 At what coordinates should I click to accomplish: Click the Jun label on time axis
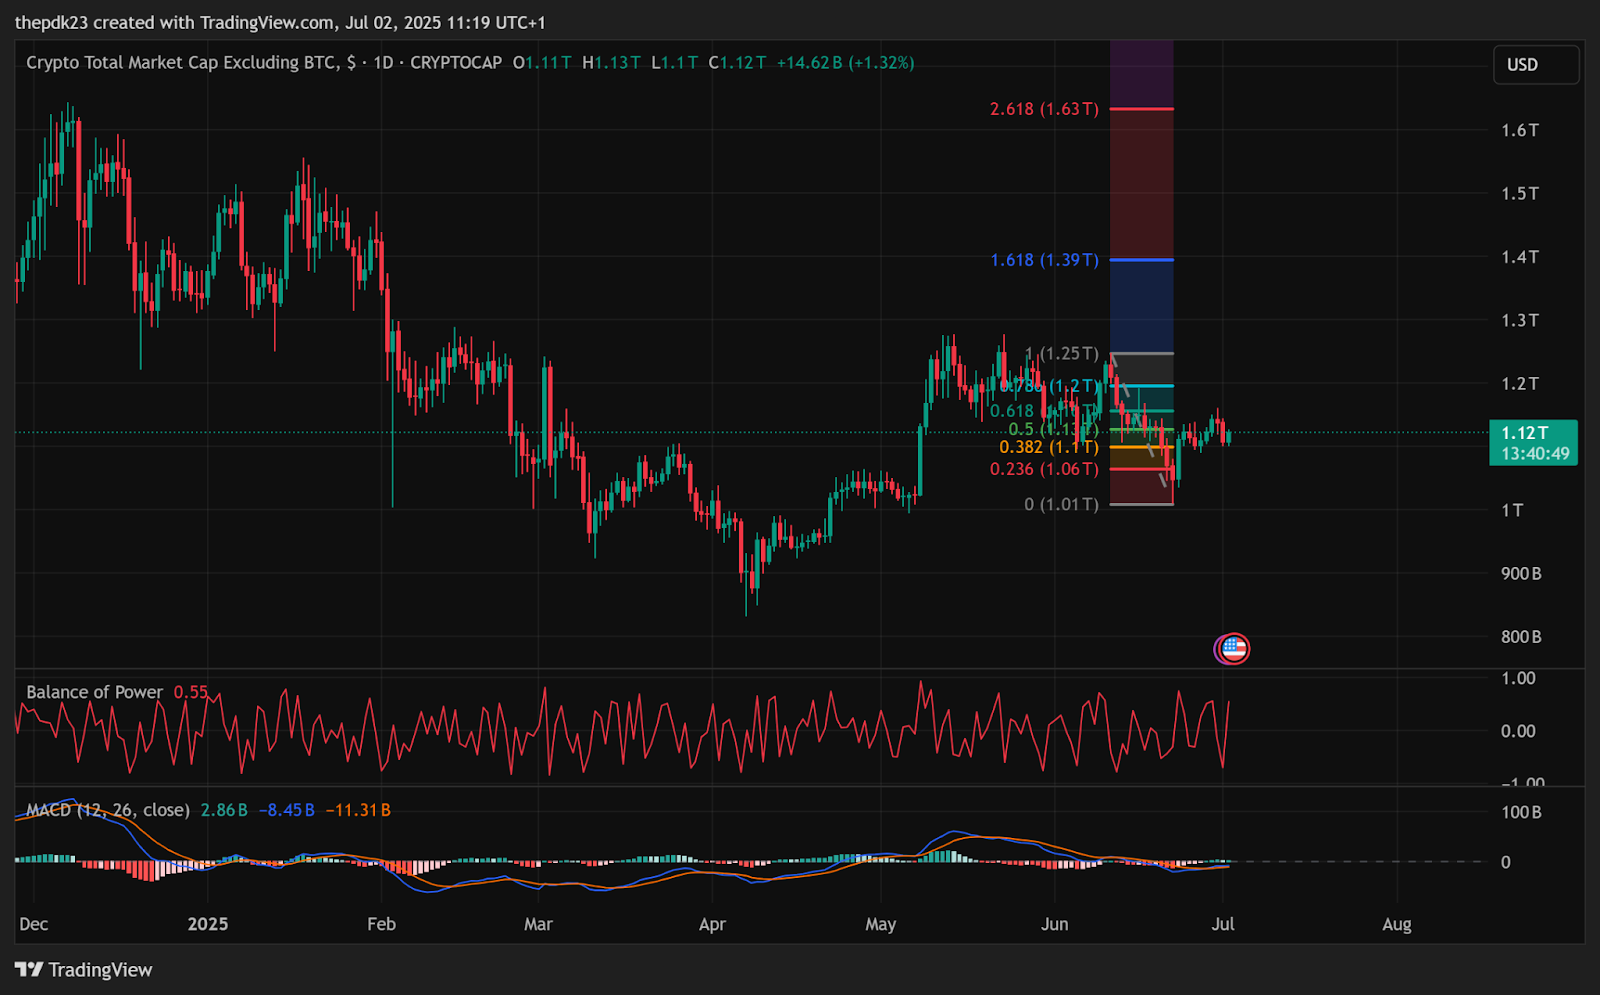click(1054, 924)
